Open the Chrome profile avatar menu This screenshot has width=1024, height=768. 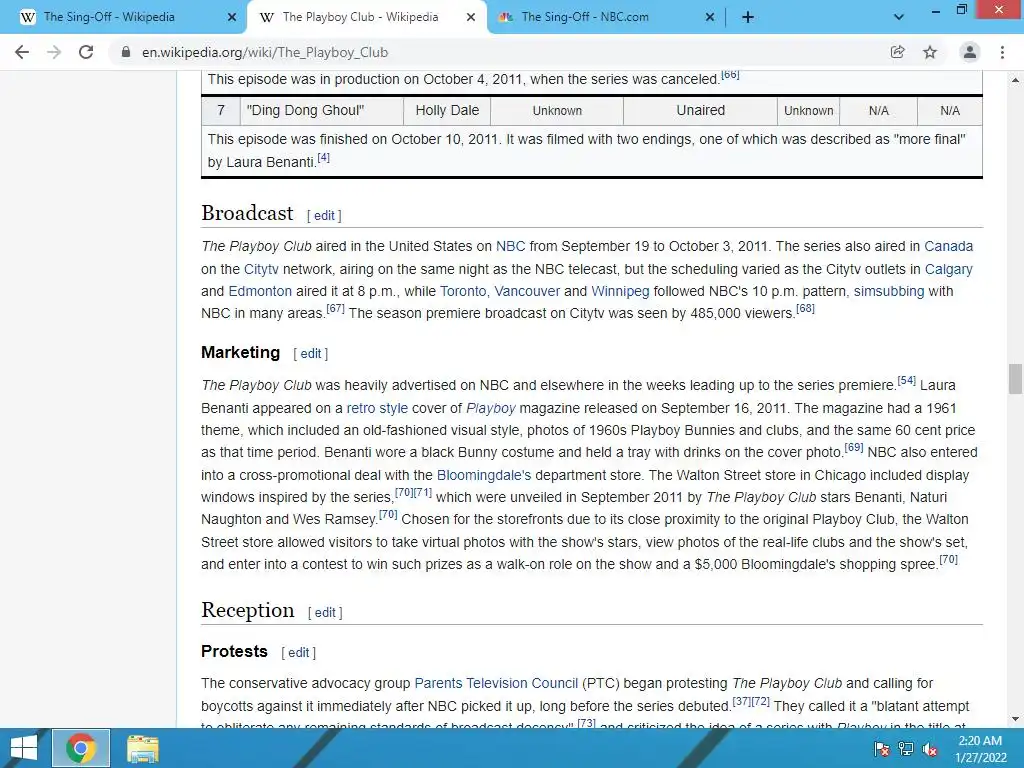click(970, 52)
